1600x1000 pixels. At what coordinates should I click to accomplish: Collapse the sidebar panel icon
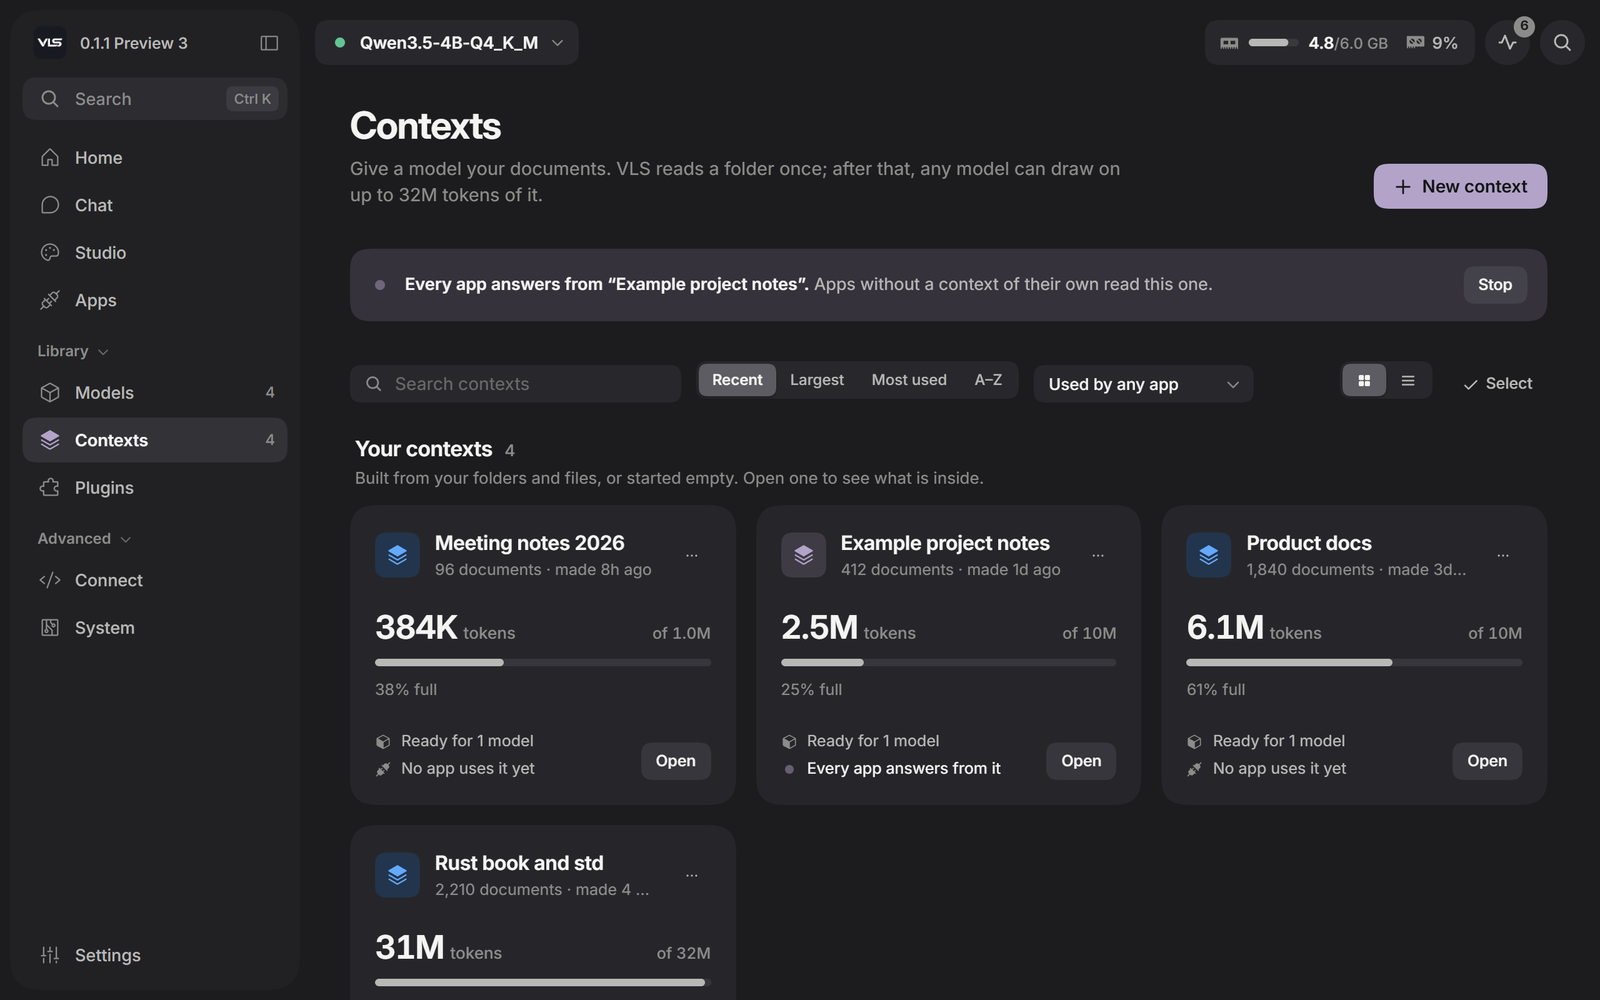pyautogui.click(x=269, y=43)
